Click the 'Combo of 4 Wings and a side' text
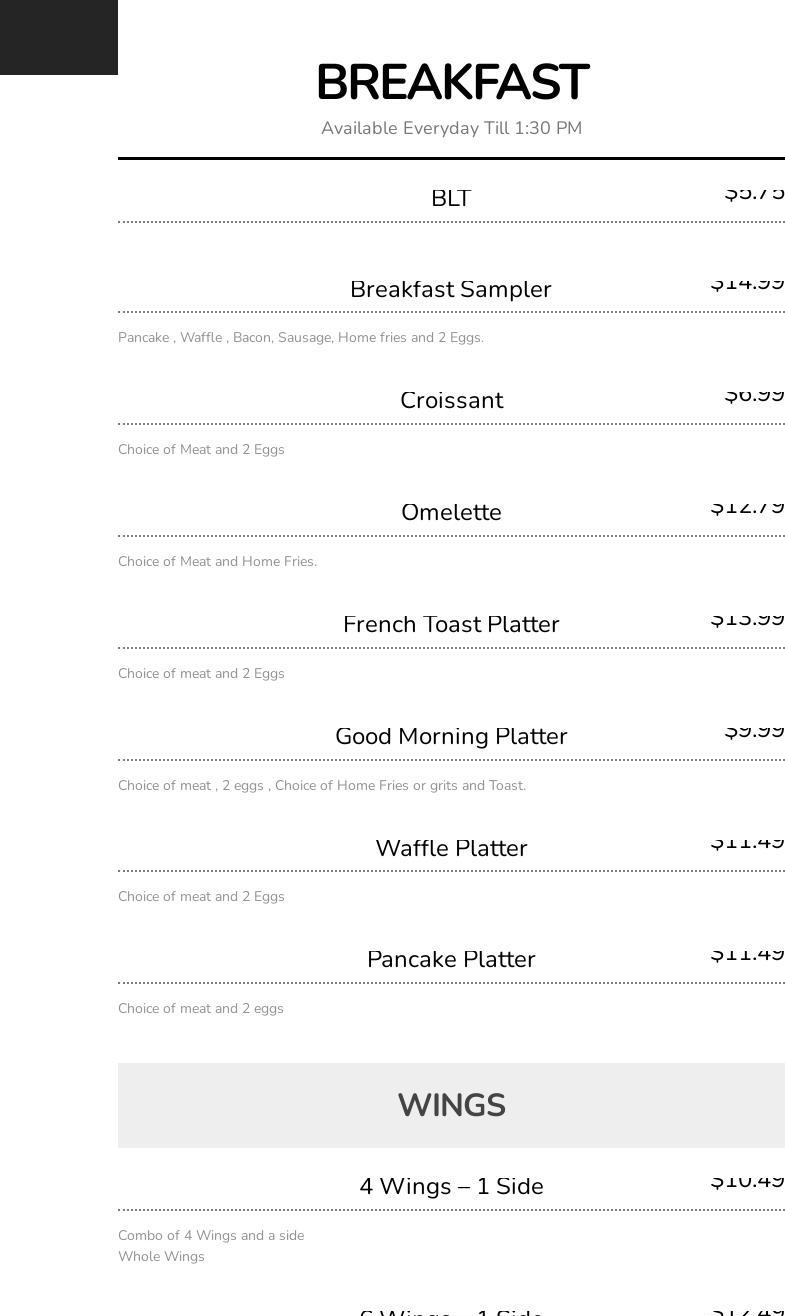 pyautogui.click(x=210, y=1236)
